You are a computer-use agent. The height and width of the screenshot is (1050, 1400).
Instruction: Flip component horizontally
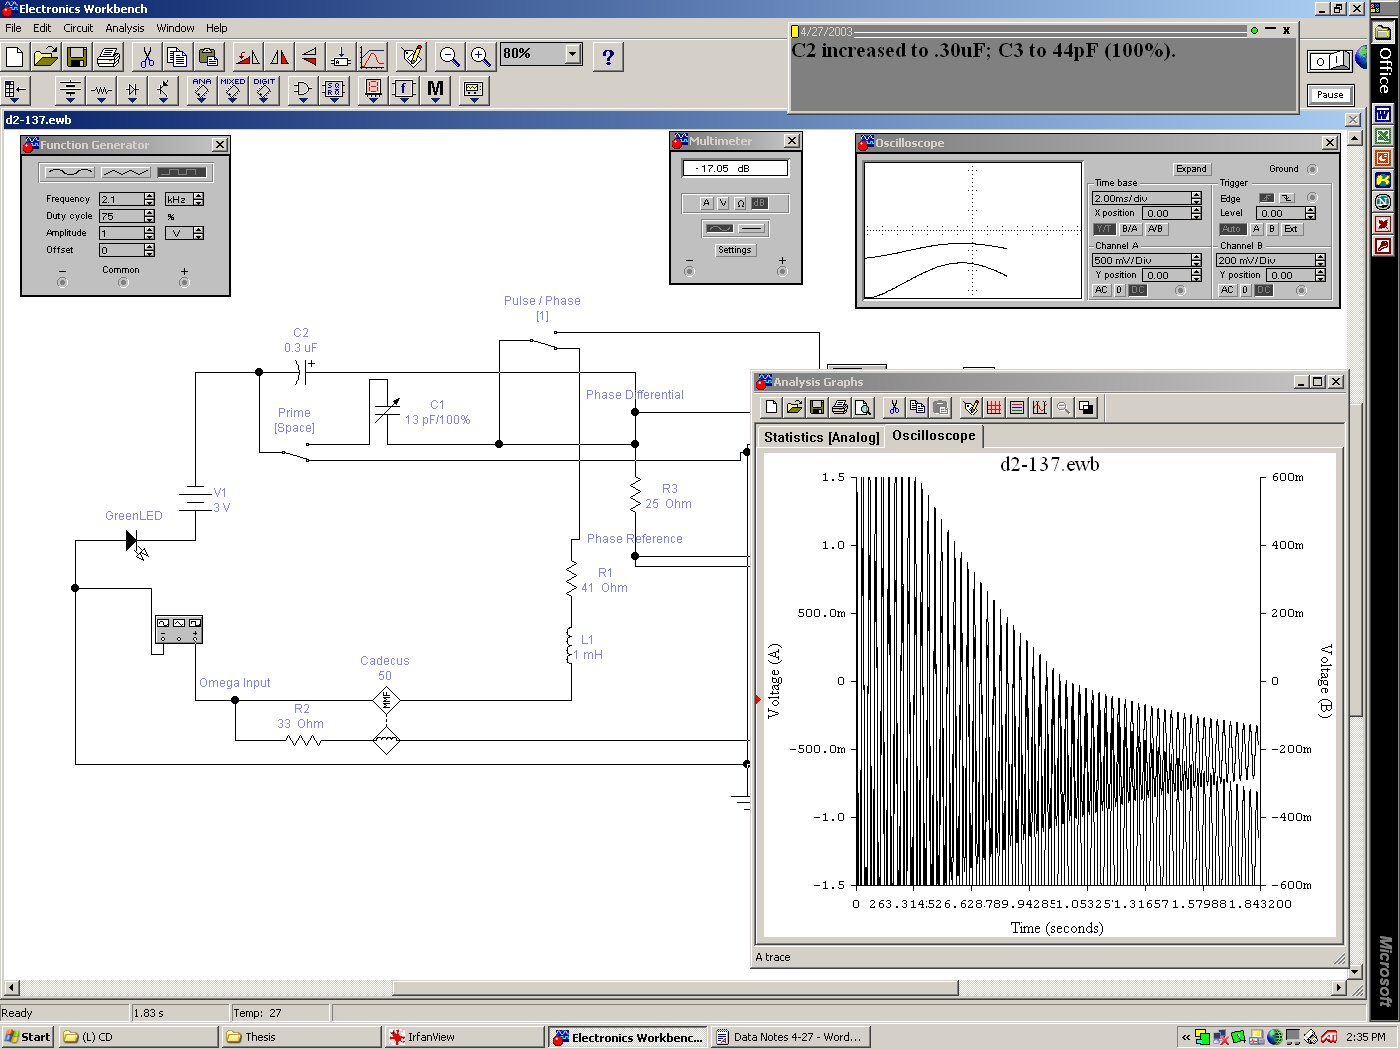pos(278,57)
